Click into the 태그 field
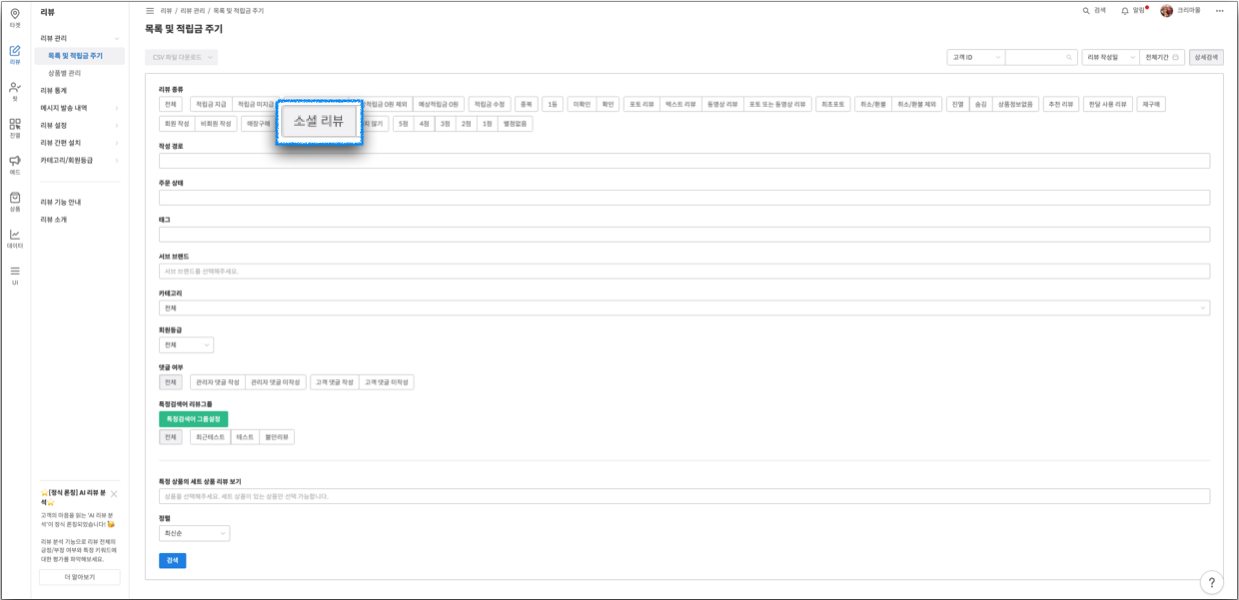 pos(684,234)
